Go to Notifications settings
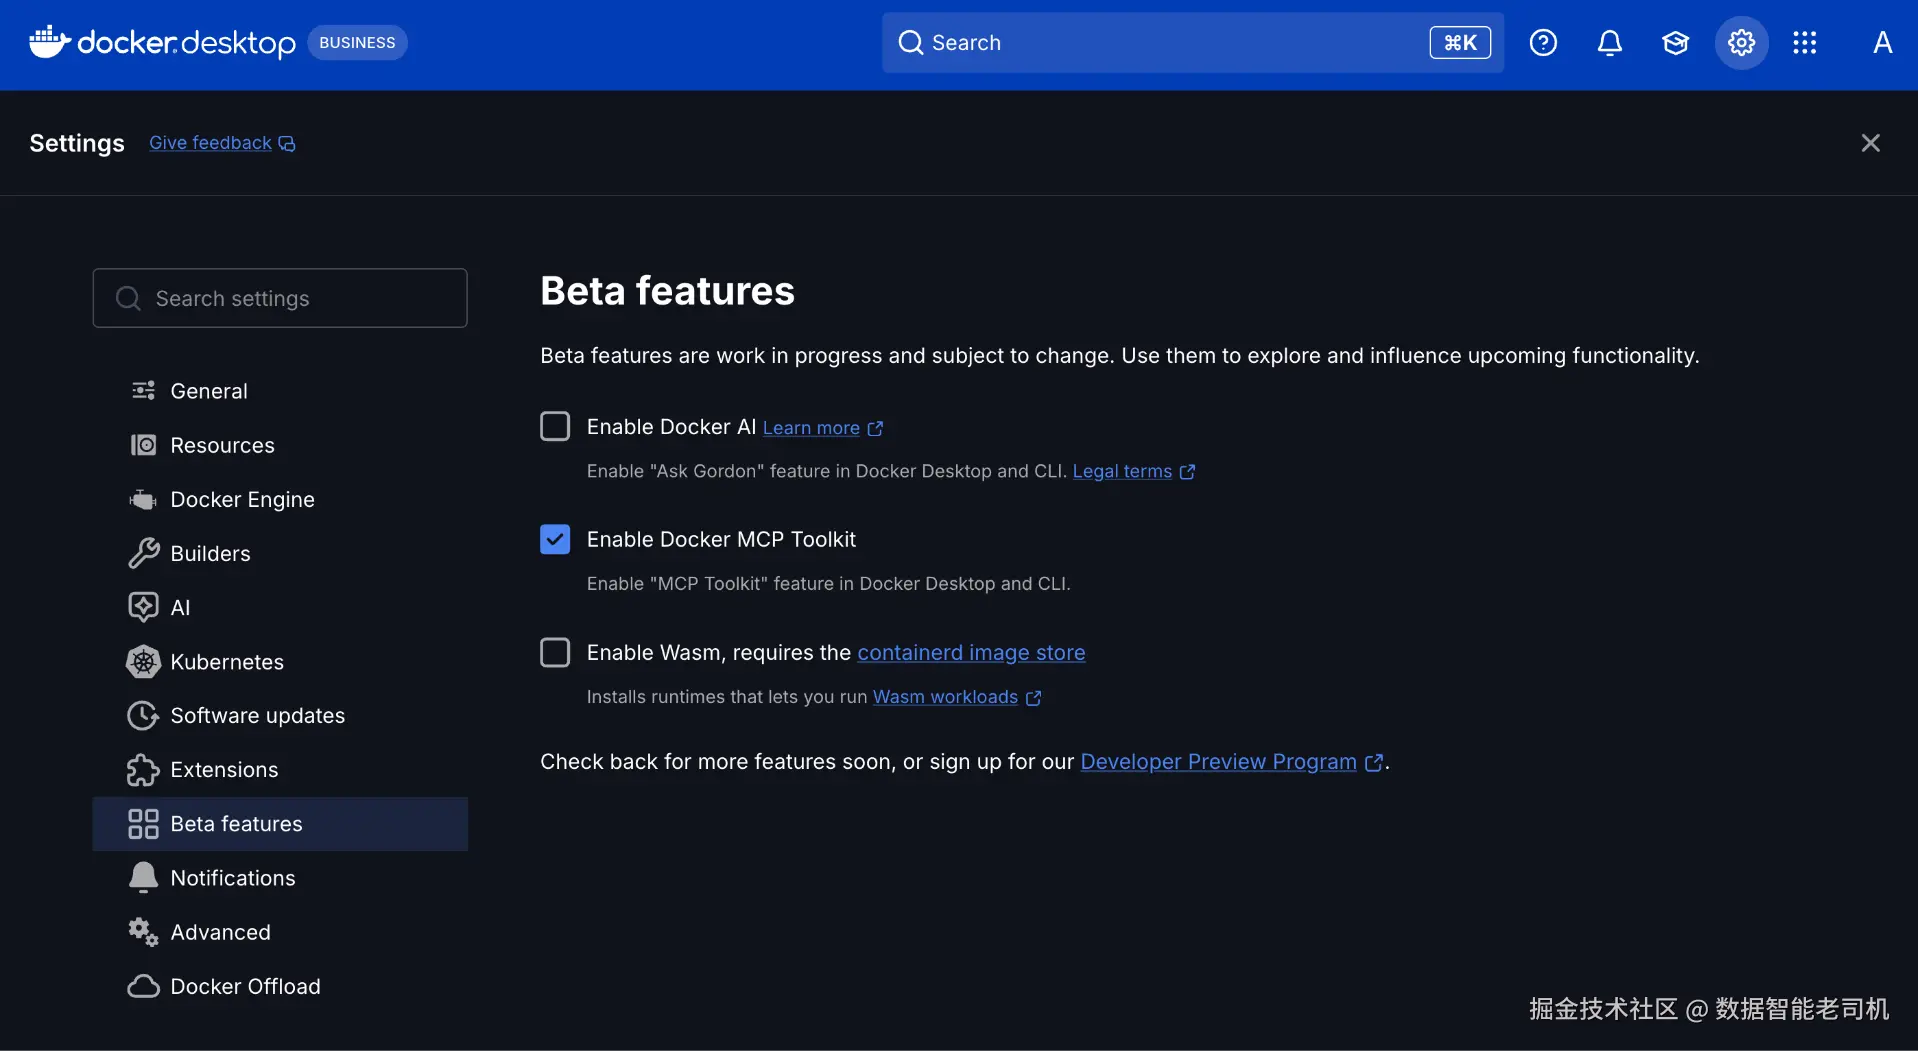The width and height of the screenshot is (1918, 1051). (x=280, y=877)
